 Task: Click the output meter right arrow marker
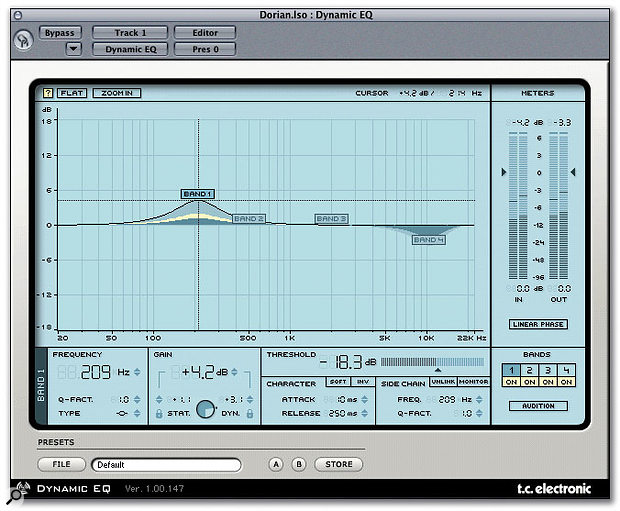coord(573,172)
